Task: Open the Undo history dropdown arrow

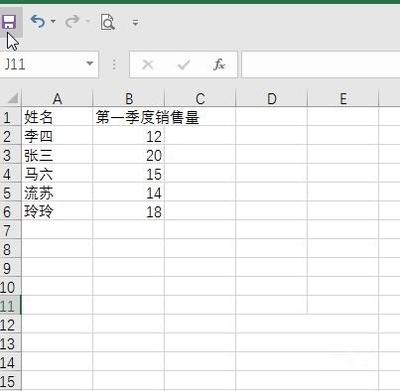Action: pos(53,22)
